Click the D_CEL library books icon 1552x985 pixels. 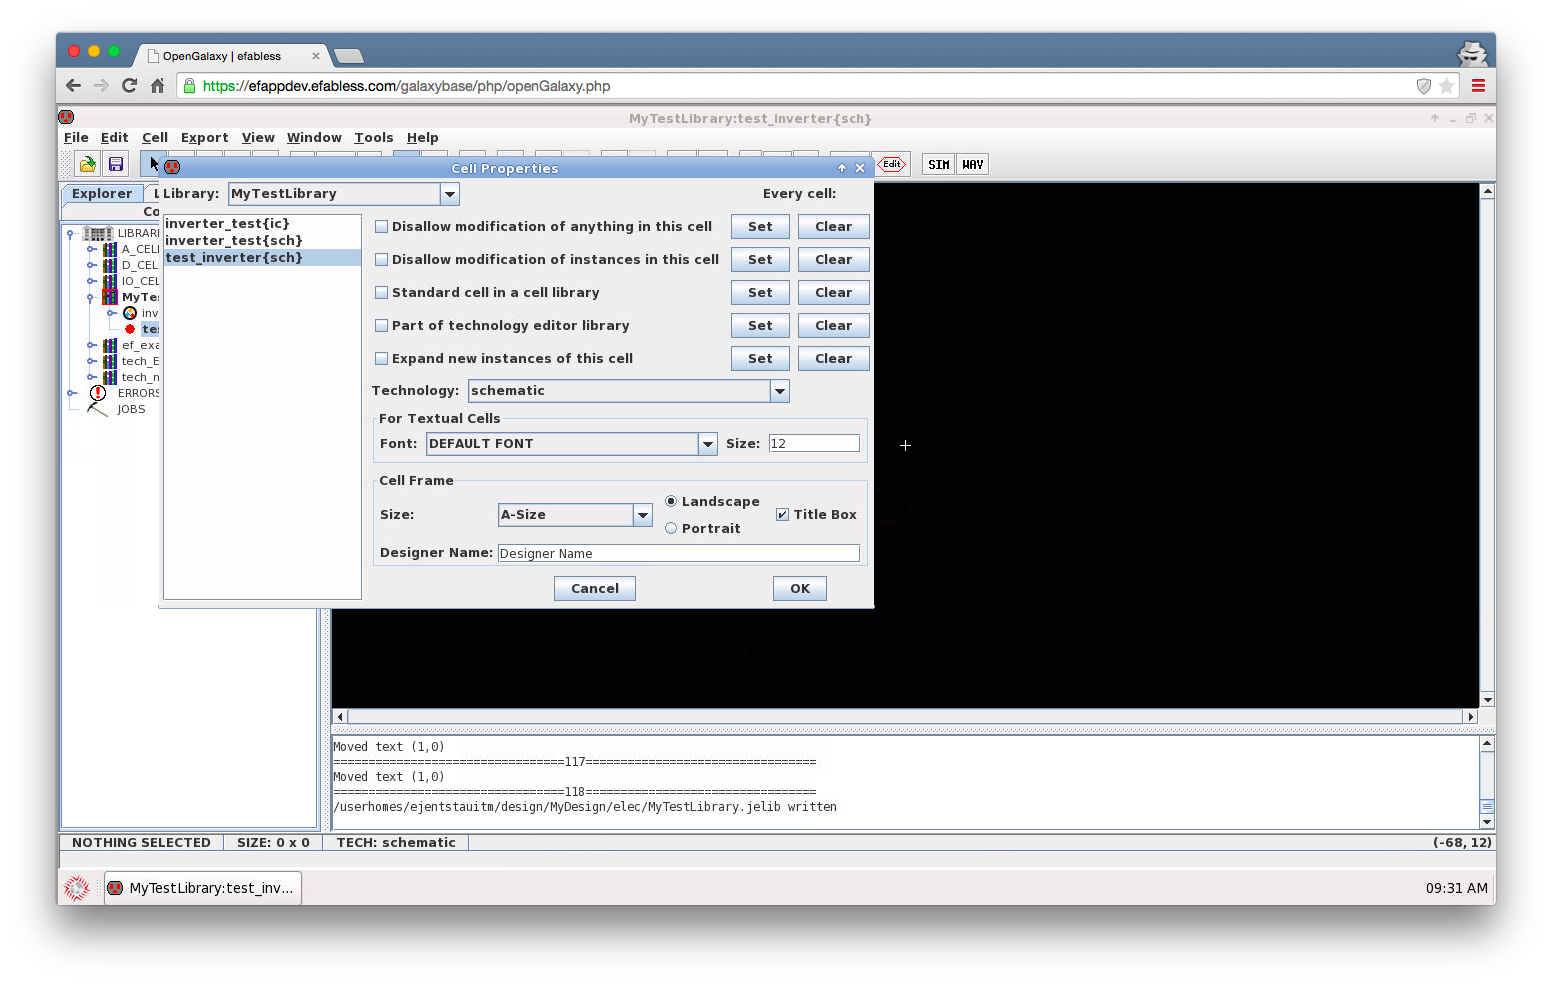[110, 265]
